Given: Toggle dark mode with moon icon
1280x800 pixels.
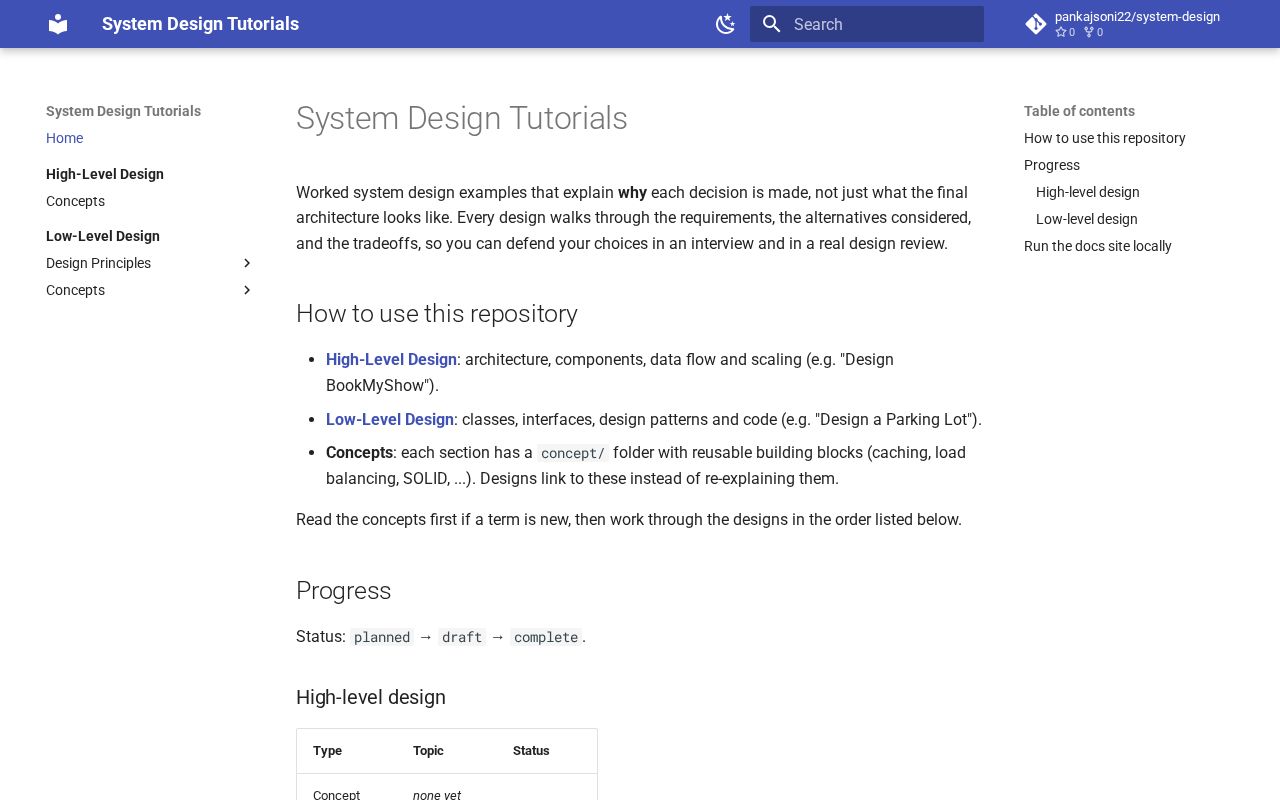Looking at the screenshot, I should pyautogui.click(x=726, y=24).
